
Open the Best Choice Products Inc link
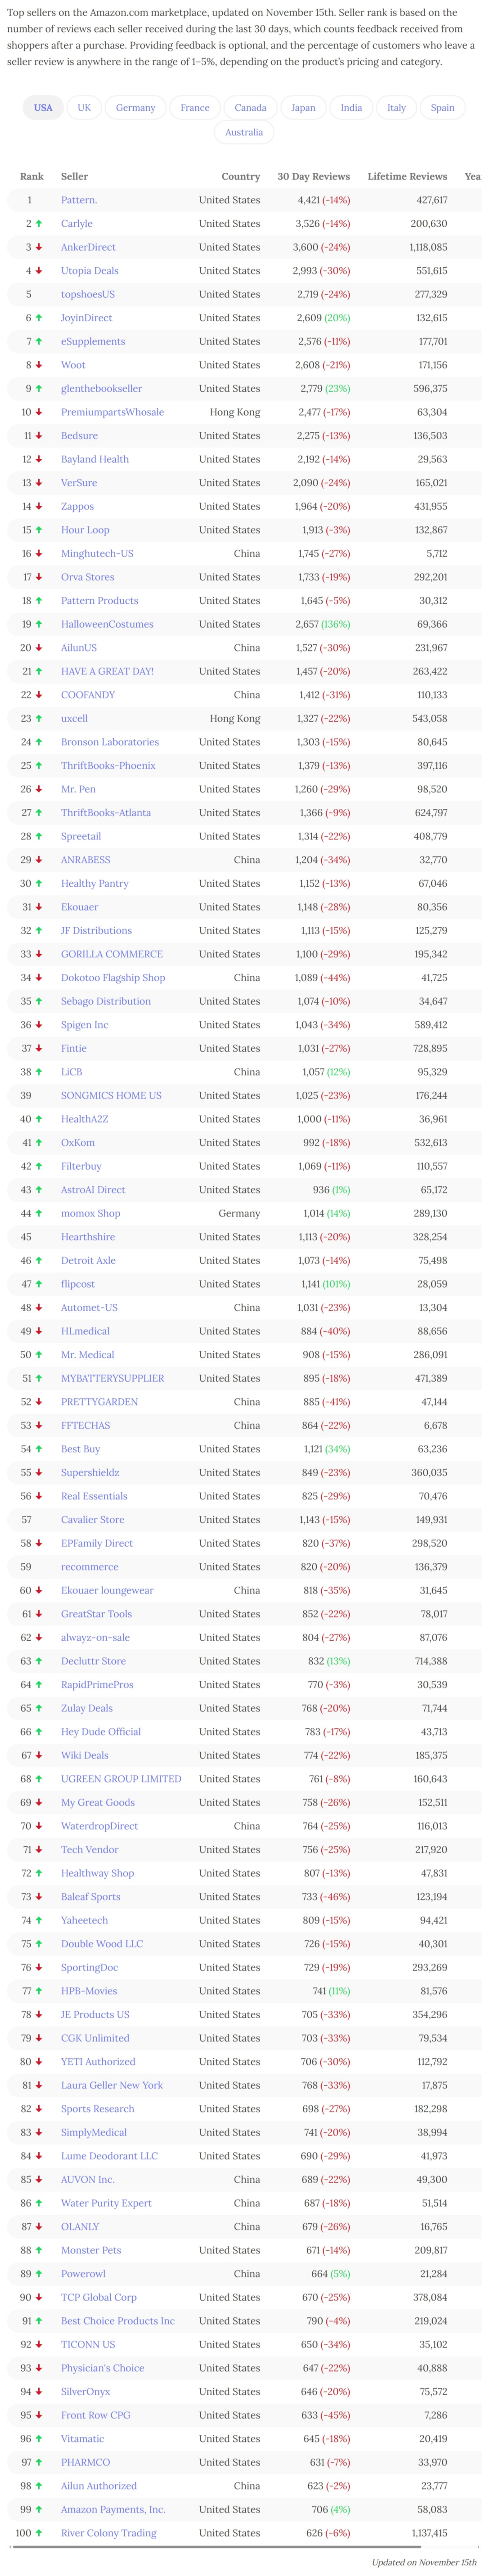[x=118, y=2321]
